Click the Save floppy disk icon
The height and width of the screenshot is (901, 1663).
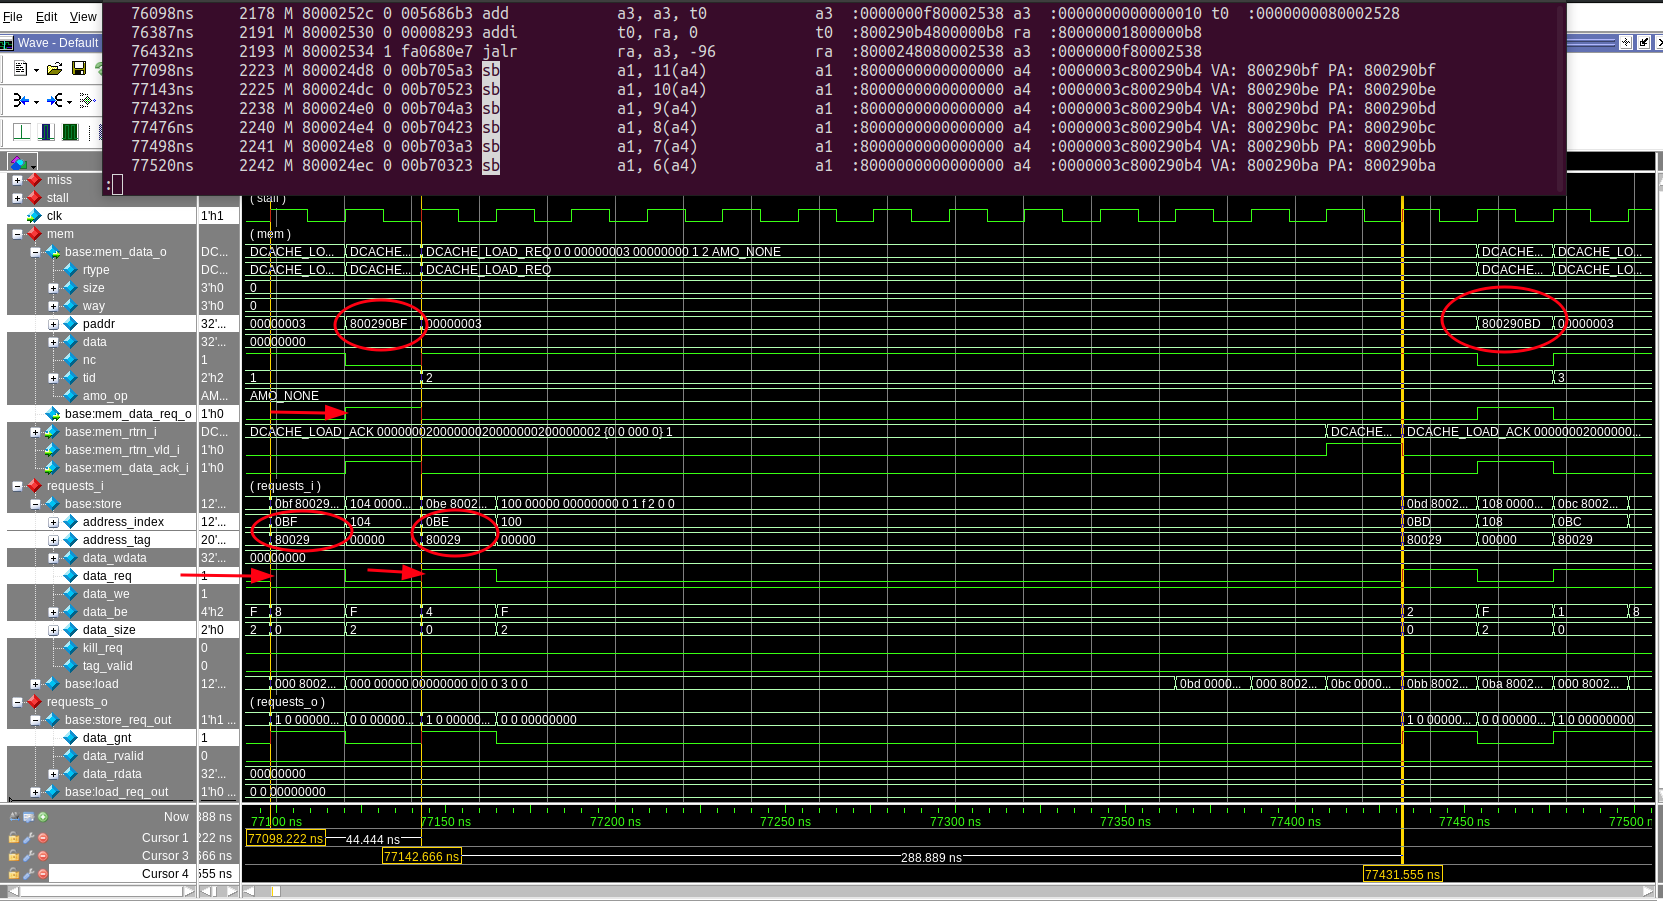[79, 69]
